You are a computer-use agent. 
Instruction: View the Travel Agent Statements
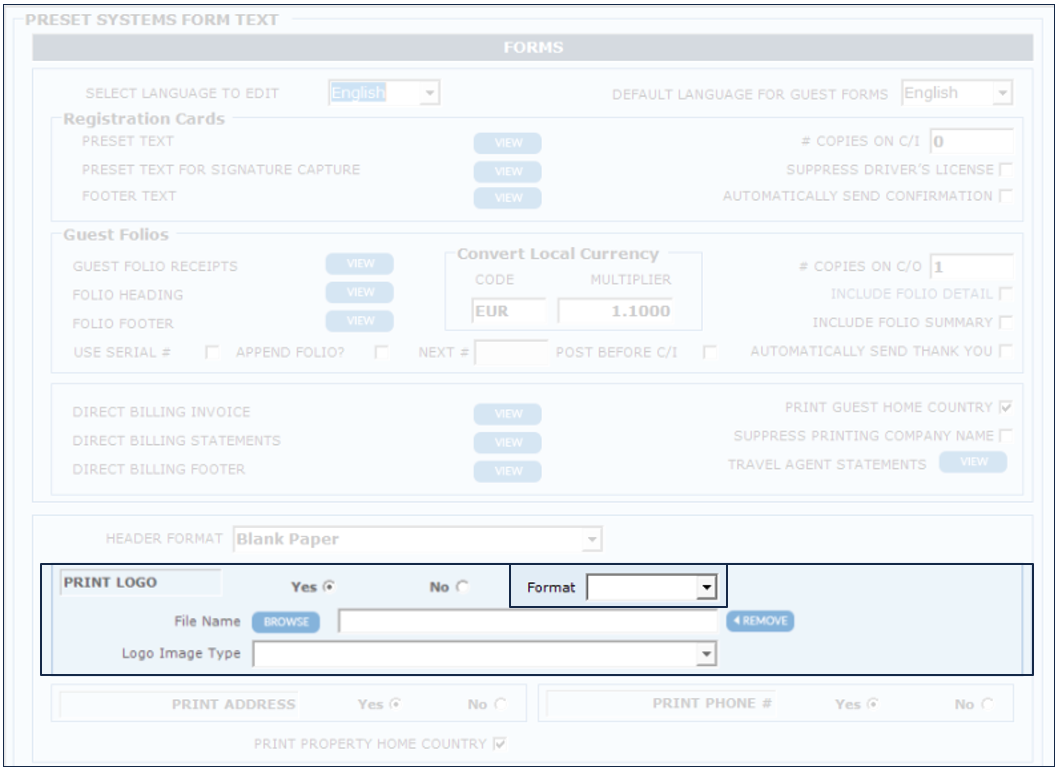[973, 462]
